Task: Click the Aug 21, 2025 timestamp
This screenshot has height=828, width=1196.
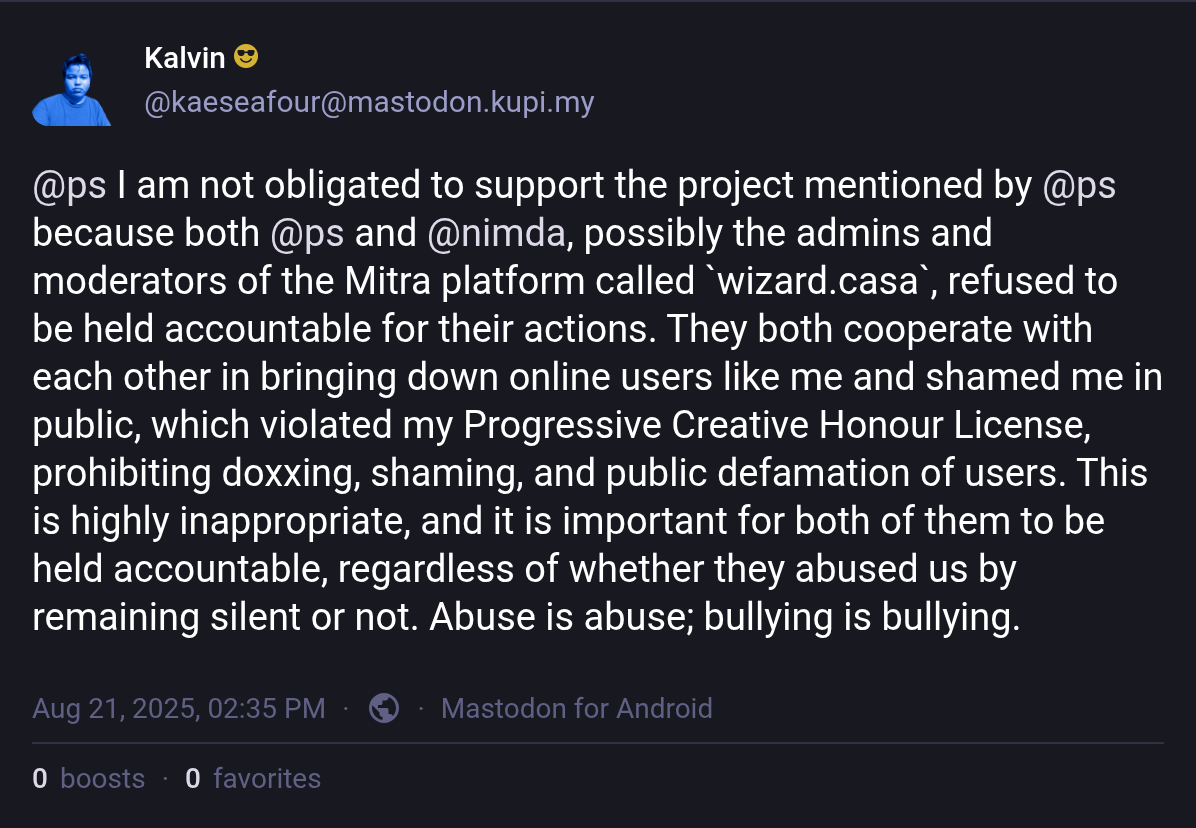Action: (179, 709)
